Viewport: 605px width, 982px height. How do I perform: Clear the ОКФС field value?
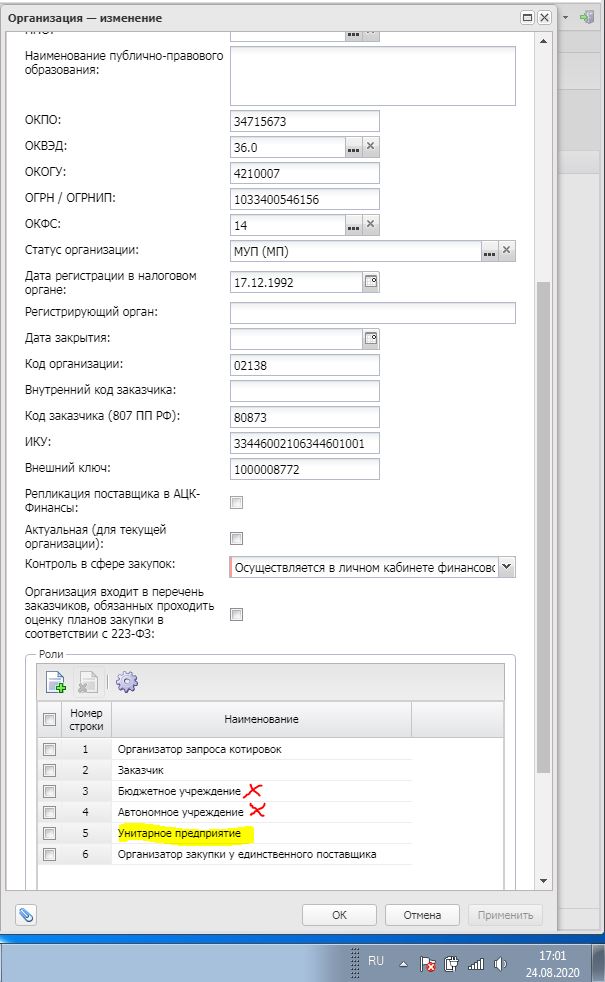tap(370, 225)
